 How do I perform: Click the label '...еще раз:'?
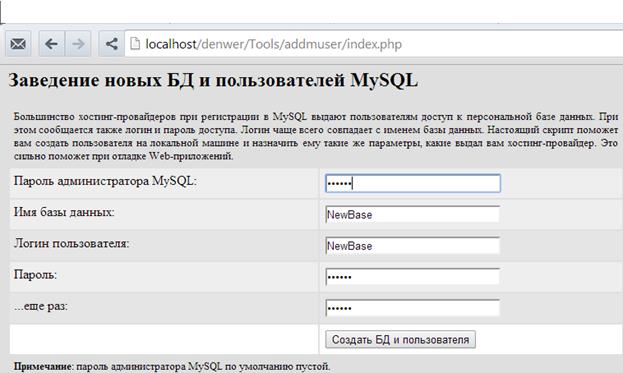coord(41,306)
